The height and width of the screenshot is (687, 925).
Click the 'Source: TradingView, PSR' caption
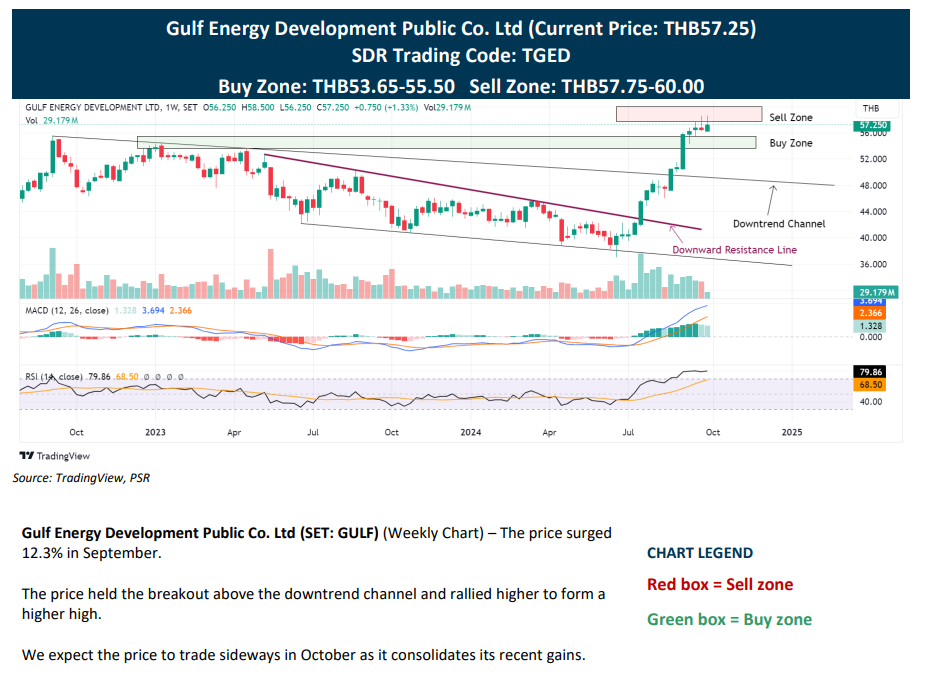[x=81, y=478]
